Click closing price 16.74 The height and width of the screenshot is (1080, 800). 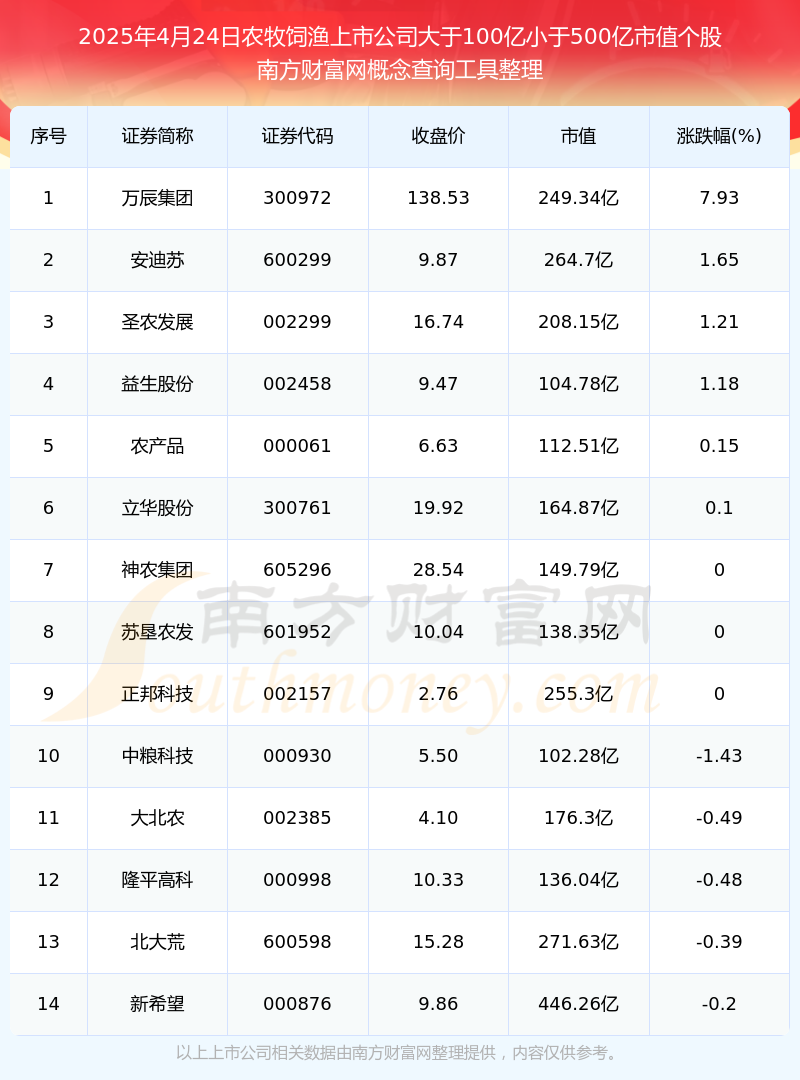[x=438, y=322]
